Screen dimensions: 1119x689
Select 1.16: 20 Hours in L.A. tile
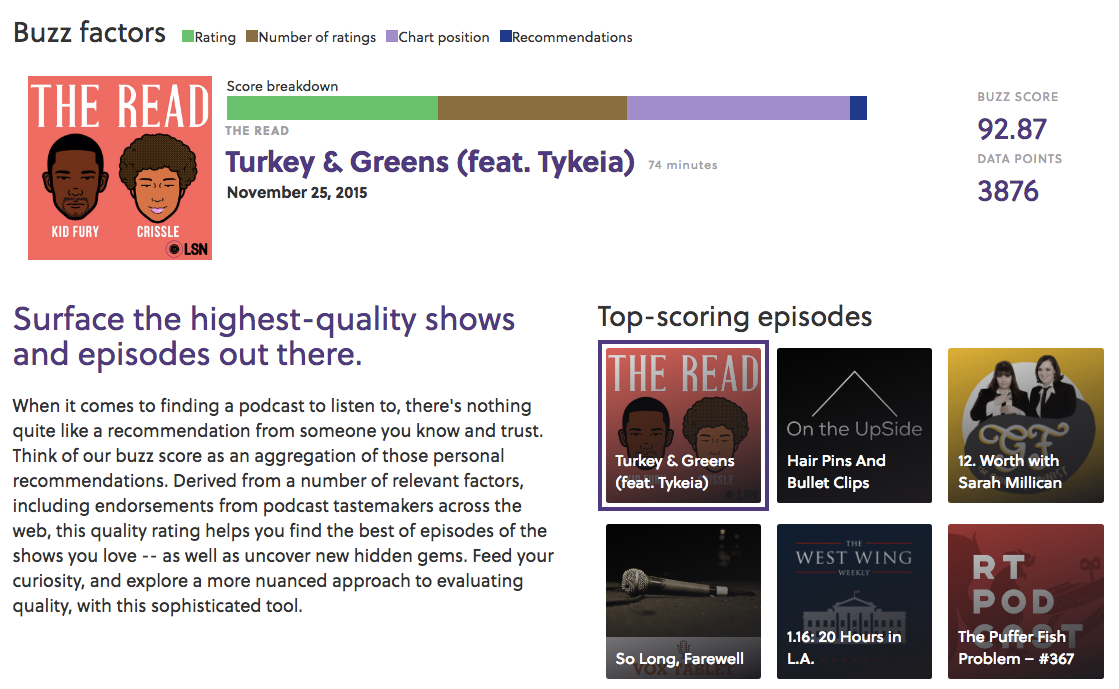click(854, 601)
